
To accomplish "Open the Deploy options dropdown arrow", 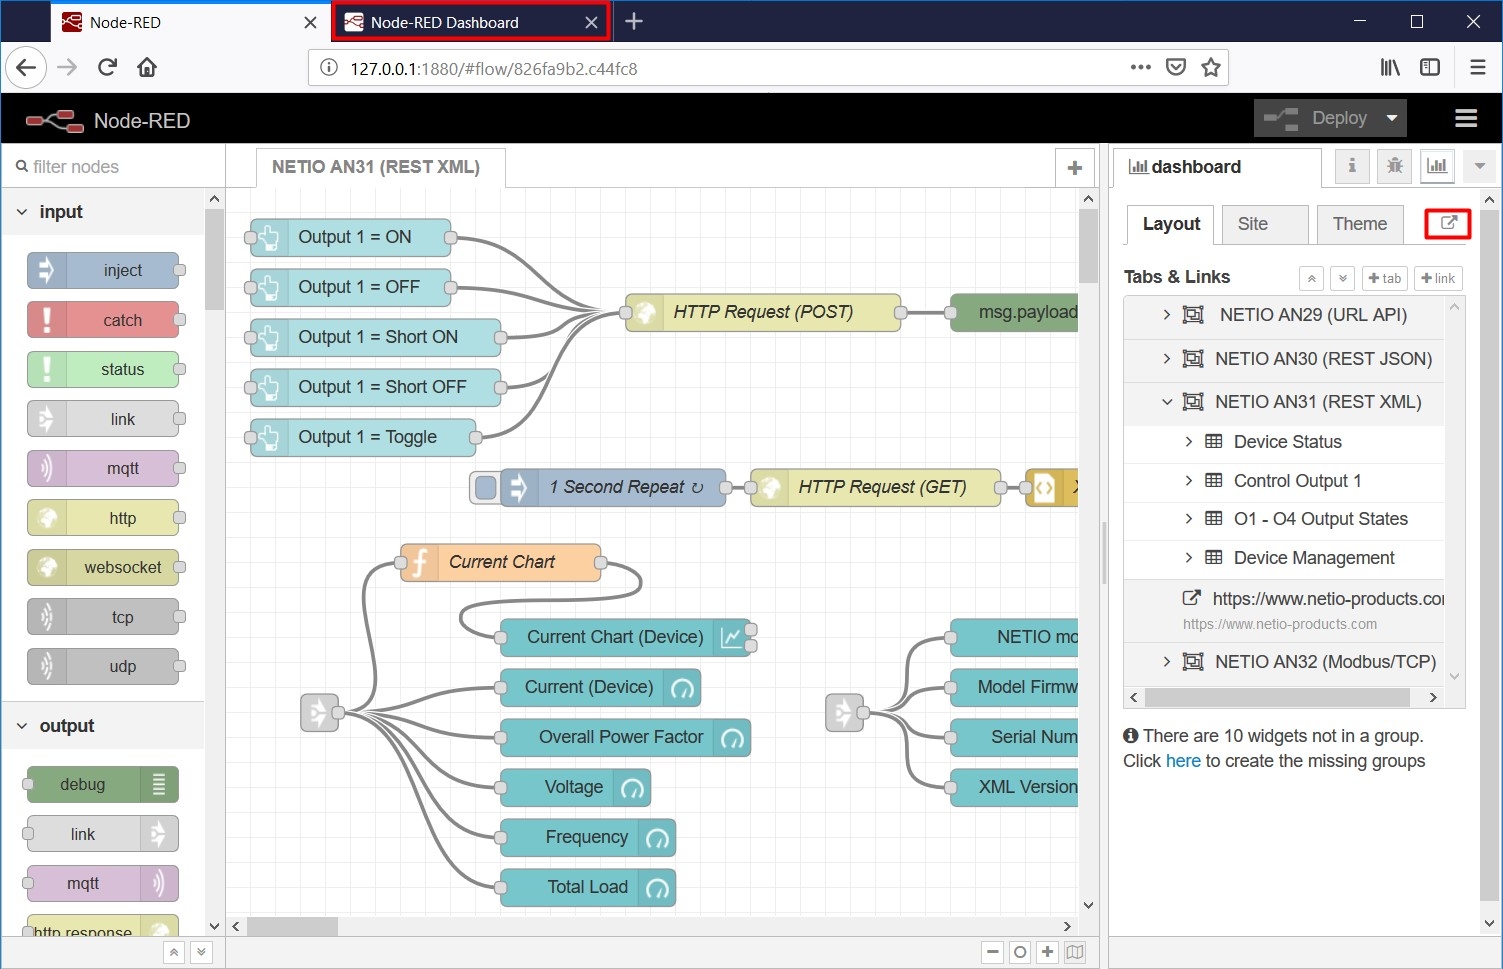I will click(1392, 118).
